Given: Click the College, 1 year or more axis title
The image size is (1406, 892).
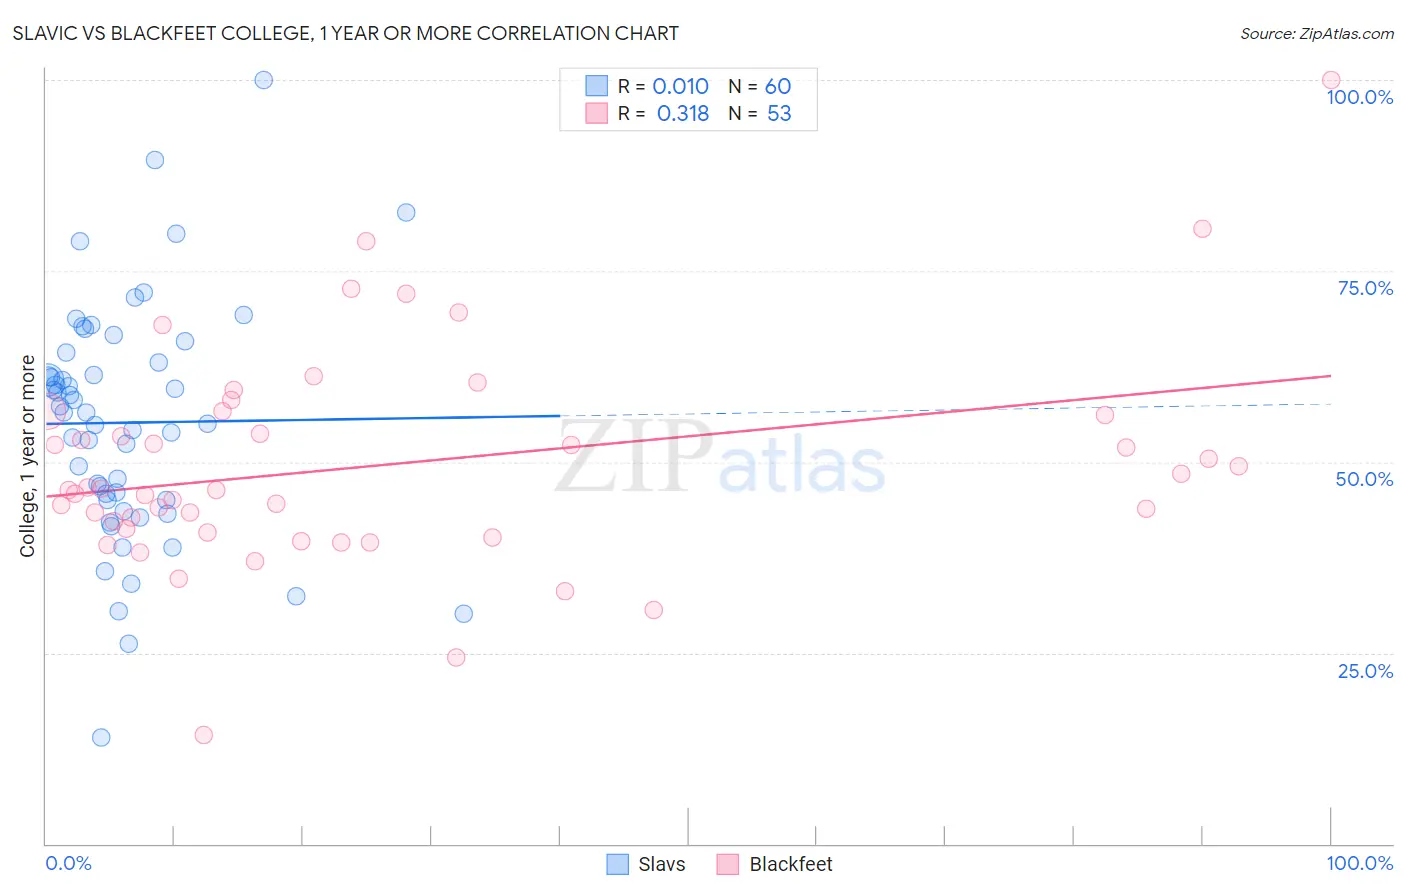Looking at the screenshot, I should [28, 456].
